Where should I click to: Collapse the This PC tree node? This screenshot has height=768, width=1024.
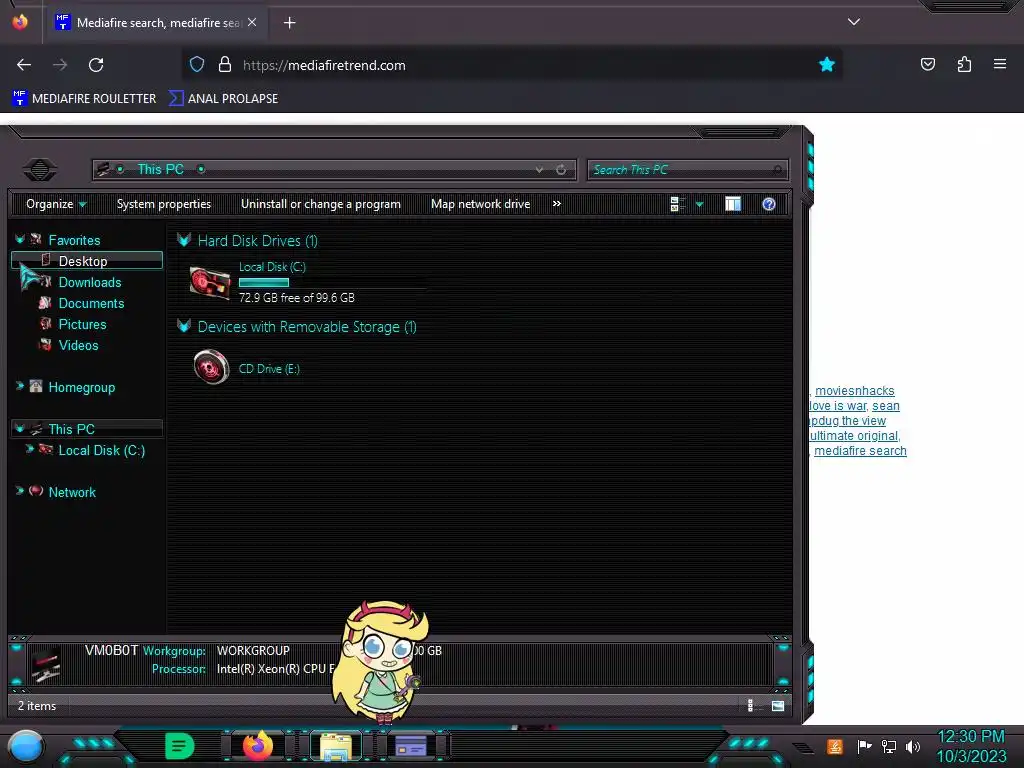(20, 428)
